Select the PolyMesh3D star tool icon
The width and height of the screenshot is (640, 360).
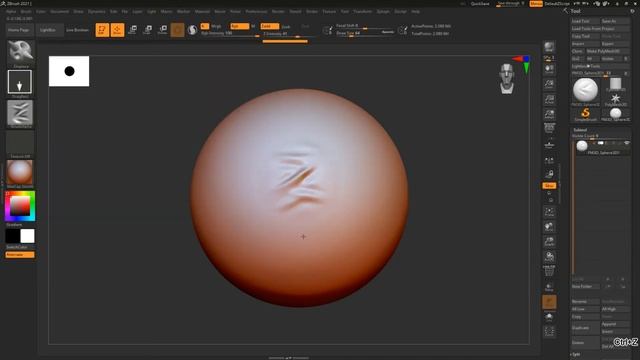(616, 99)
